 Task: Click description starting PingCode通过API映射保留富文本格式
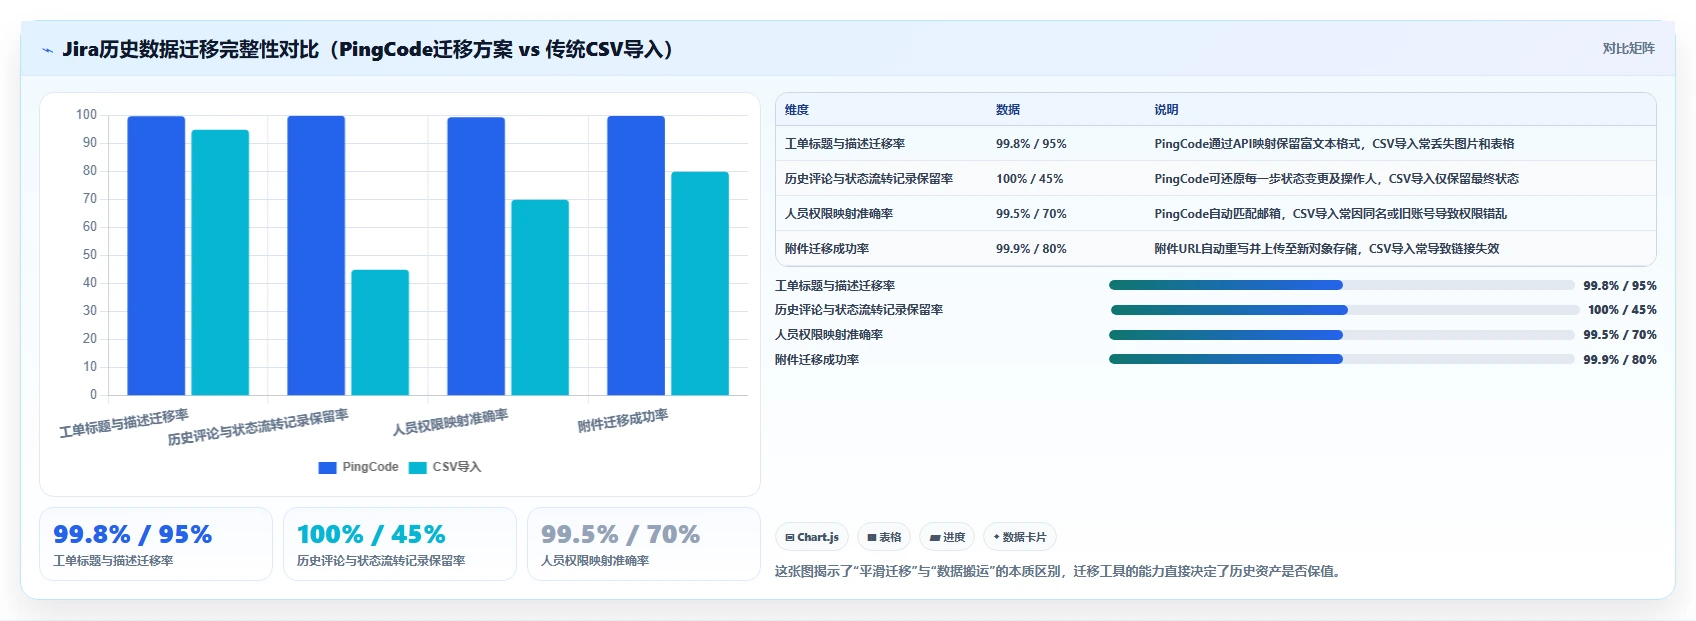tap(1334, 144)
